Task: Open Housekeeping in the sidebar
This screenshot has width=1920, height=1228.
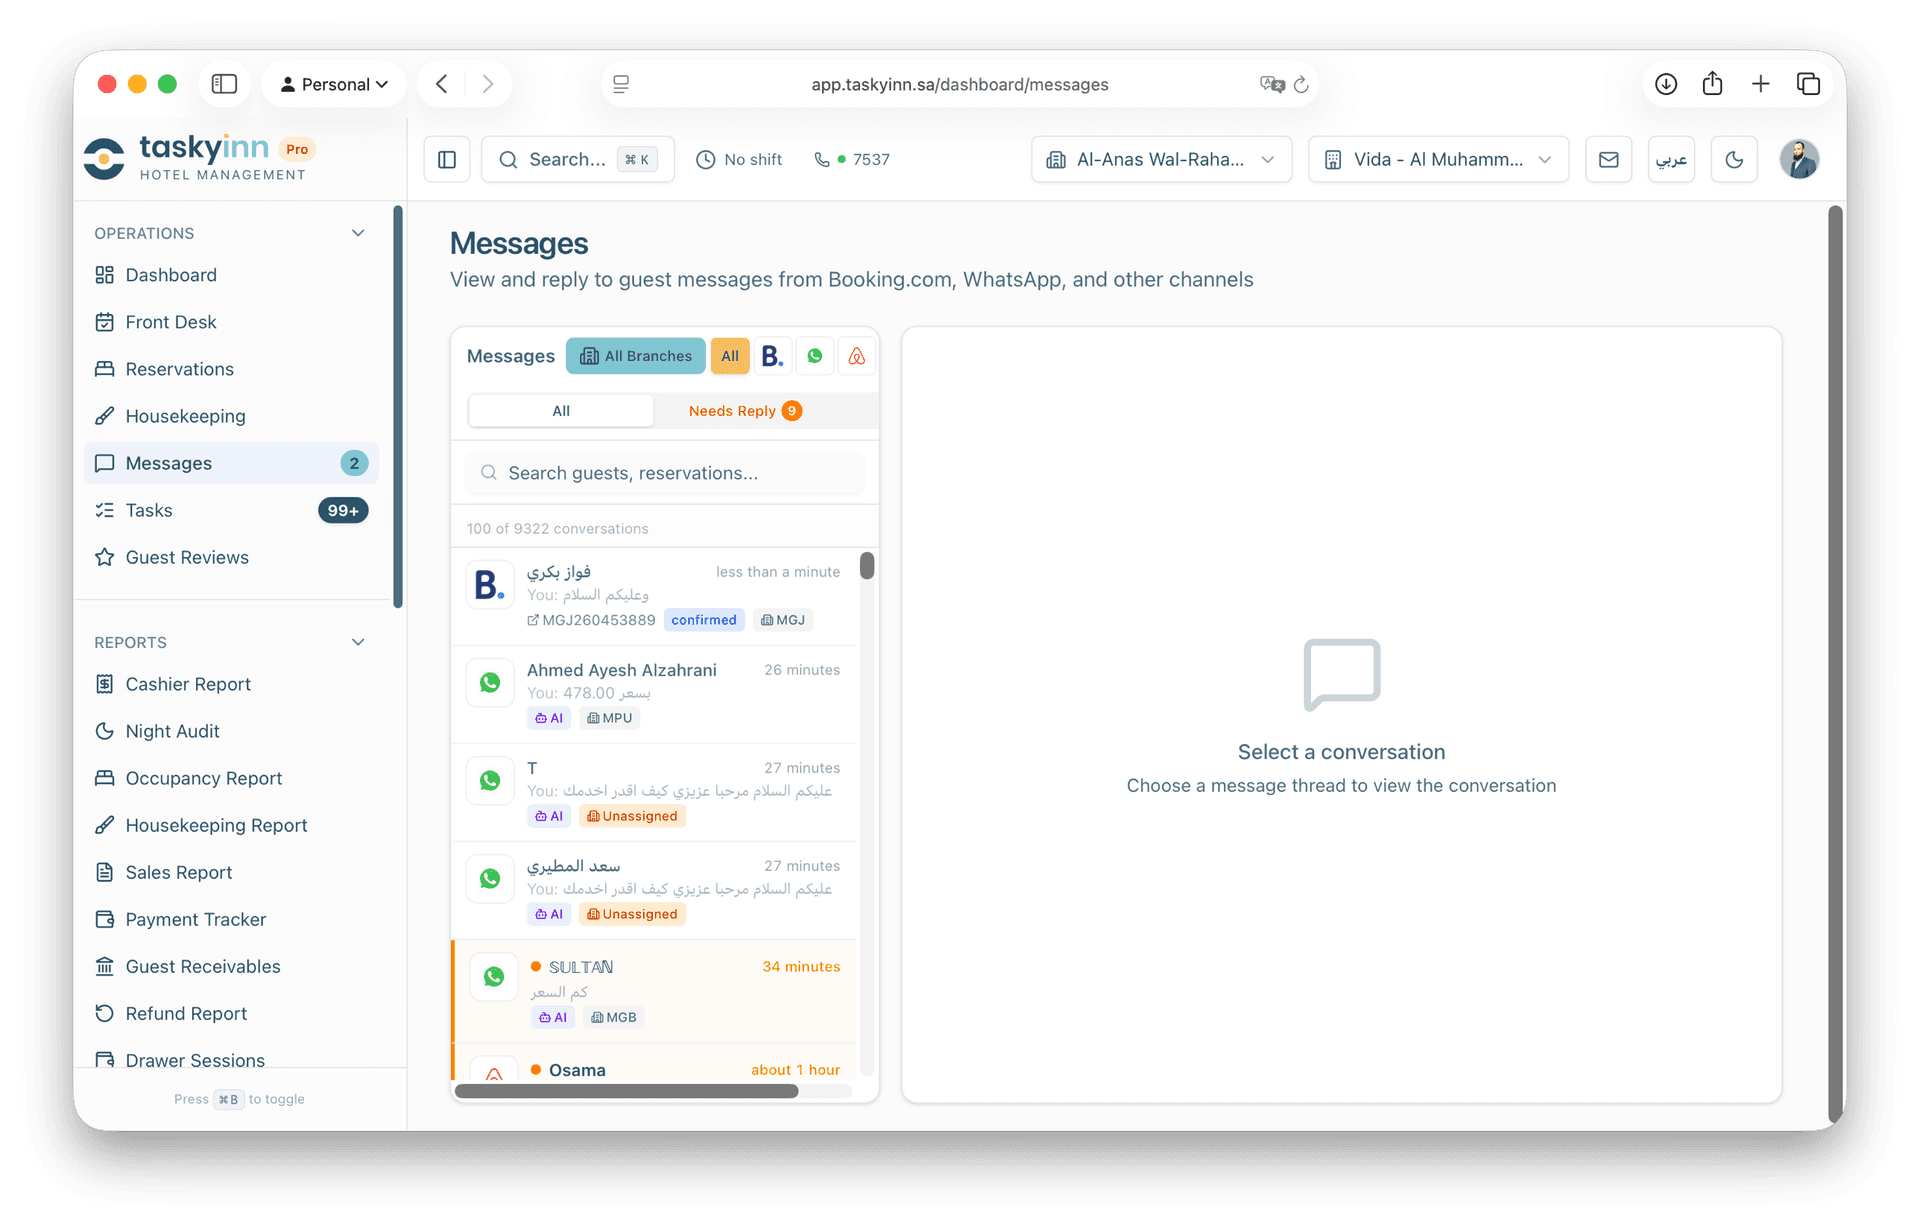Action: [185, 416]
